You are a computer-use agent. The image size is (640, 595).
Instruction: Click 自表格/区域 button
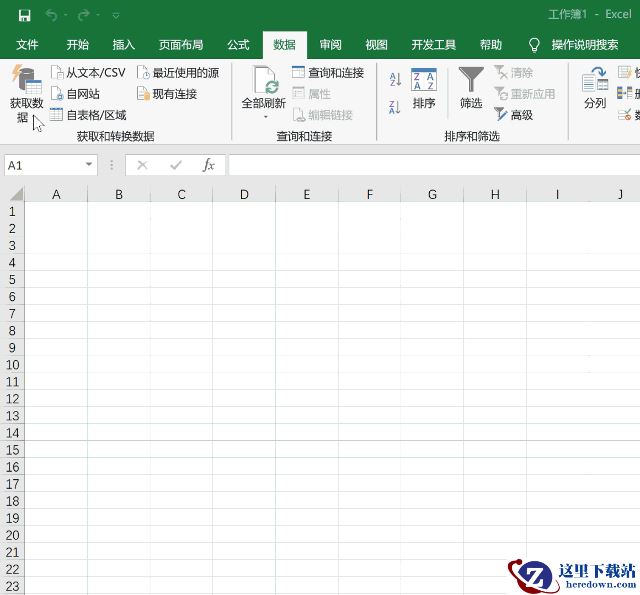[x=89, y=115]
